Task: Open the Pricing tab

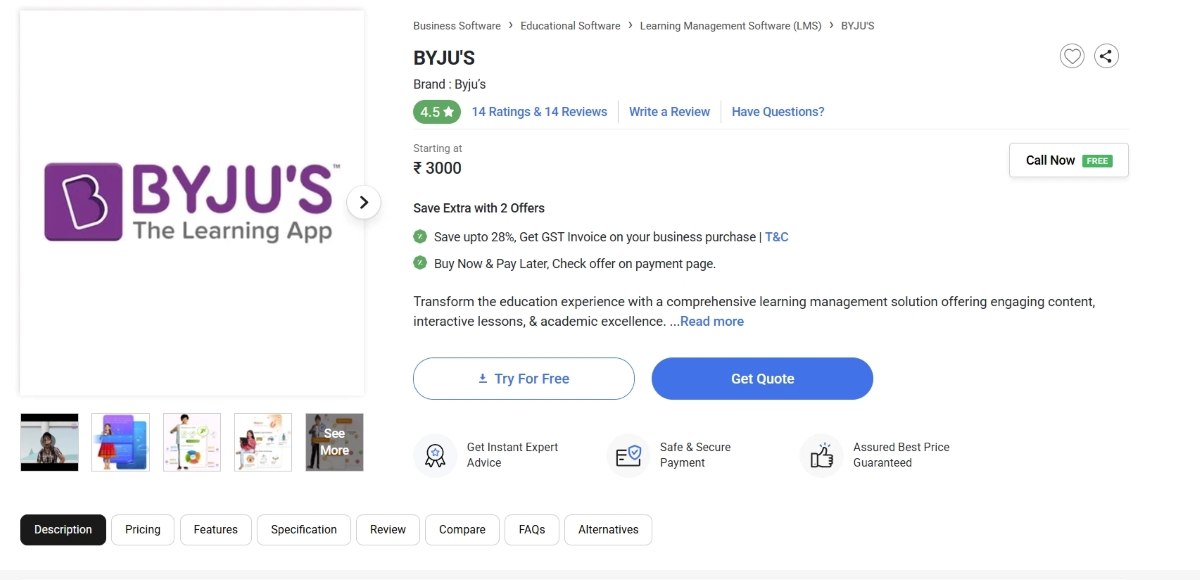Action: [143, 530]
